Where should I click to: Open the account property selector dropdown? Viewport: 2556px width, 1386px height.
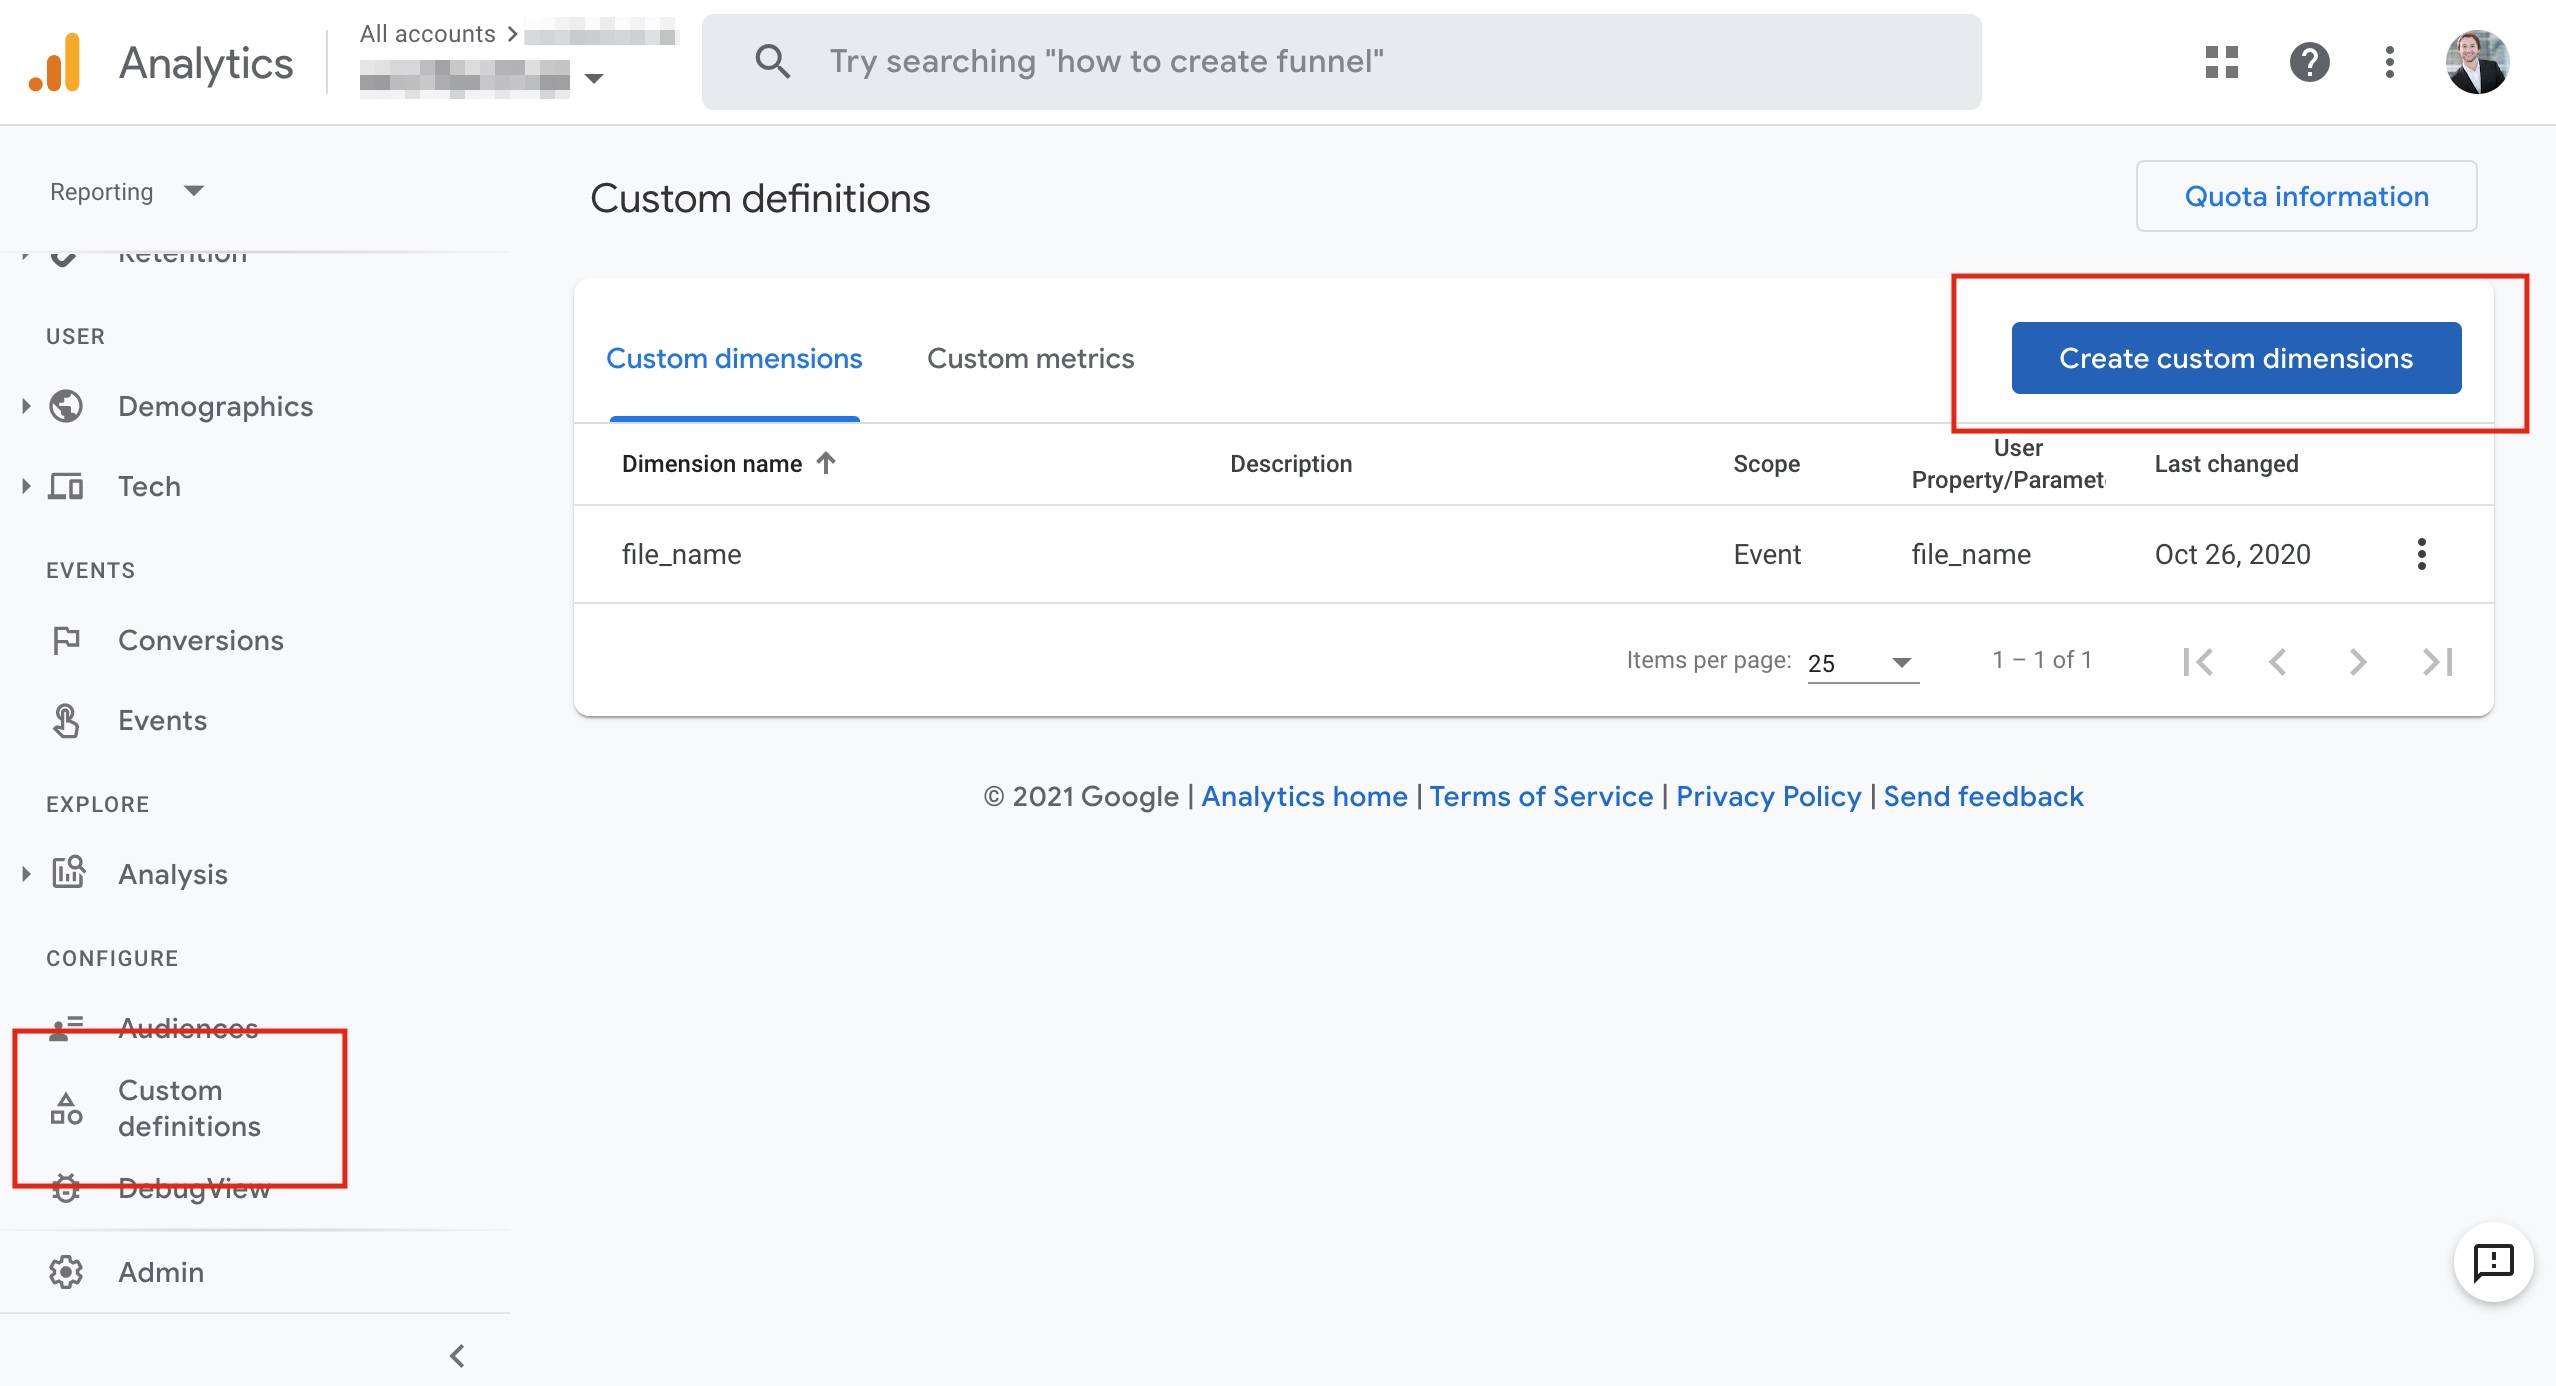tap(592, 78)
